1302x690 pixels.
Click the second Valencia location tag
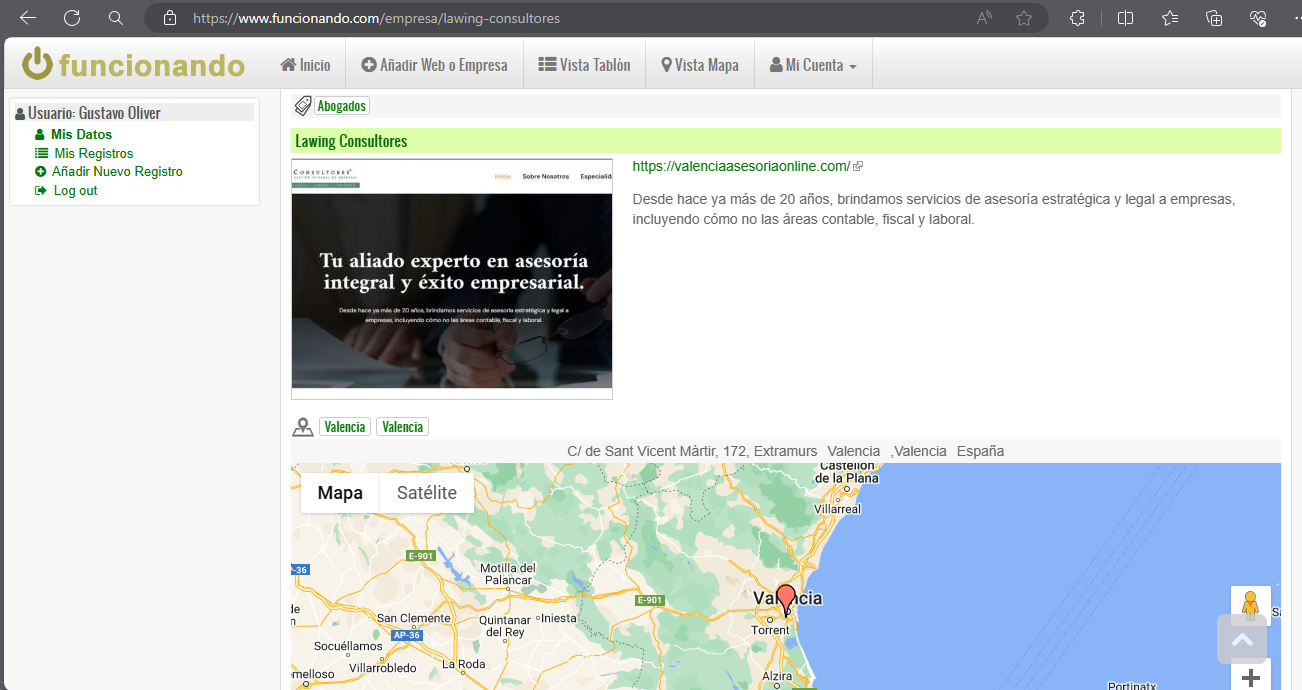402,427
